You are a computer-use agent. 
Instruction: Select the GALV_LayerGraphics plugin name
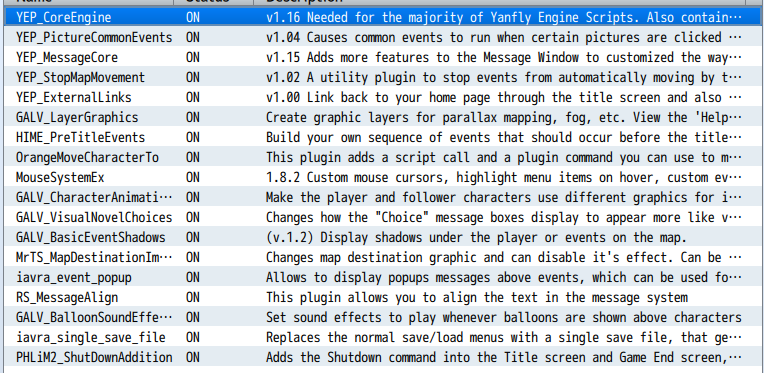[x=77, y=117]
